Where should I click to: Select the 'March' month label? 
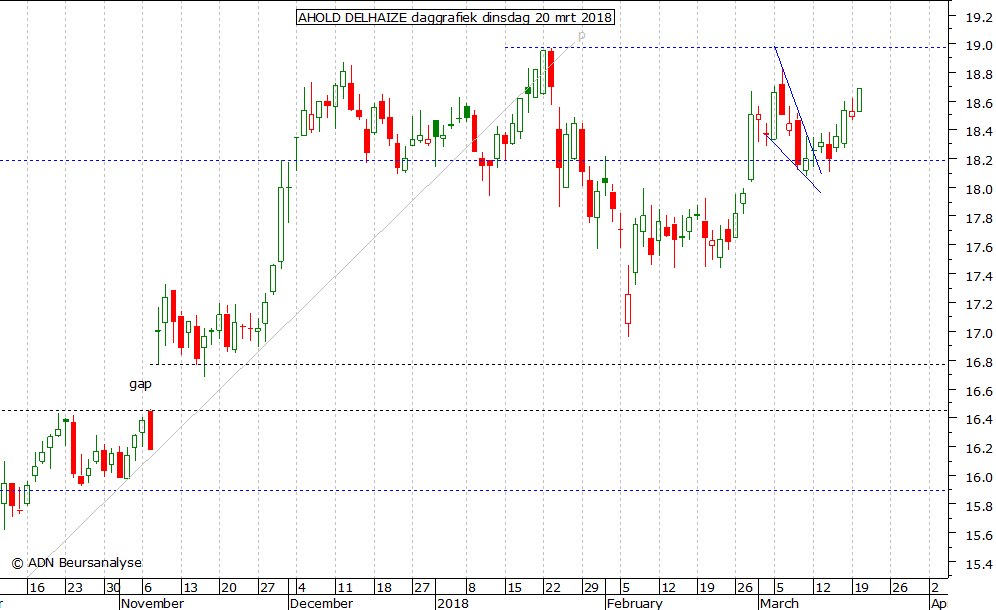click(779, 603)
